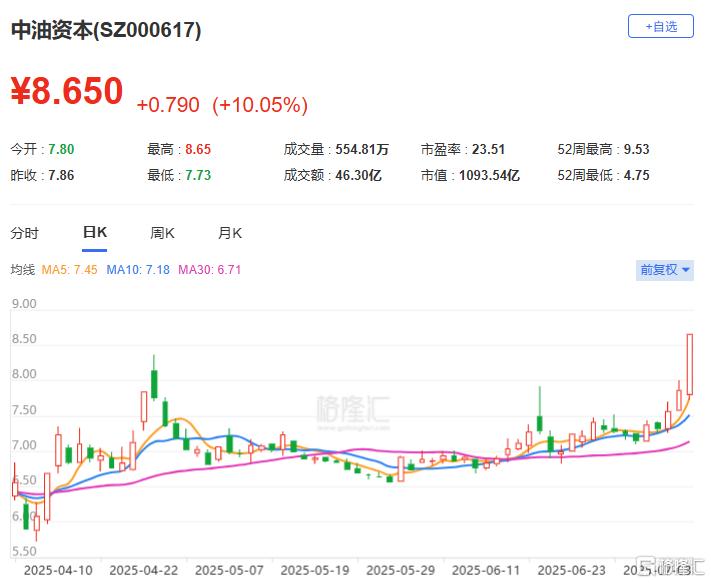711x583 pixels.
Task: Click the 2025-06-11 date axis label
Action: pos(487,570)
